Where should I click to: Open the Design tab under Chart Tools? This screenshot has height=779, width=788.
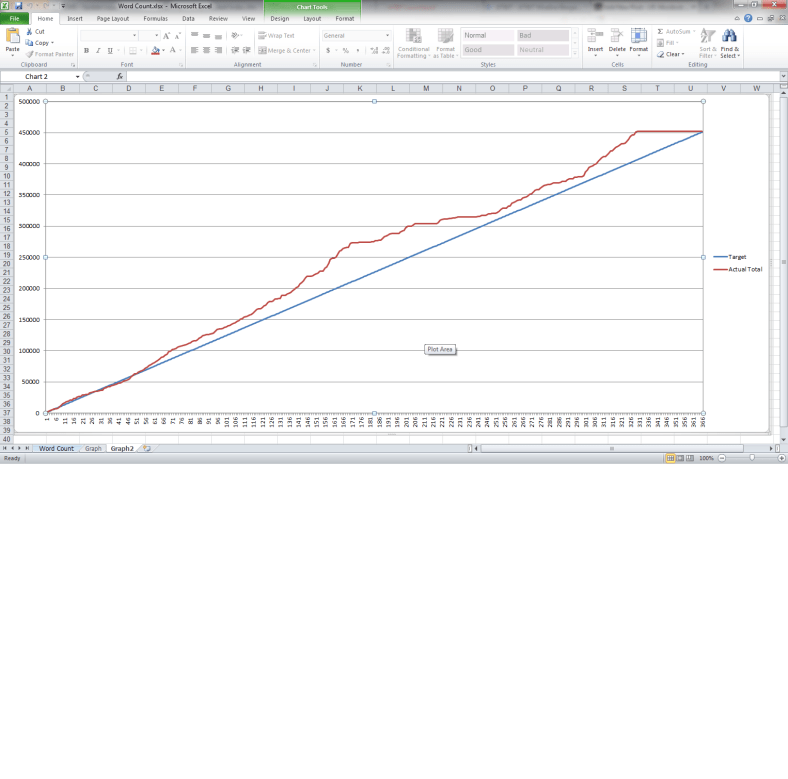click(280, 18)
